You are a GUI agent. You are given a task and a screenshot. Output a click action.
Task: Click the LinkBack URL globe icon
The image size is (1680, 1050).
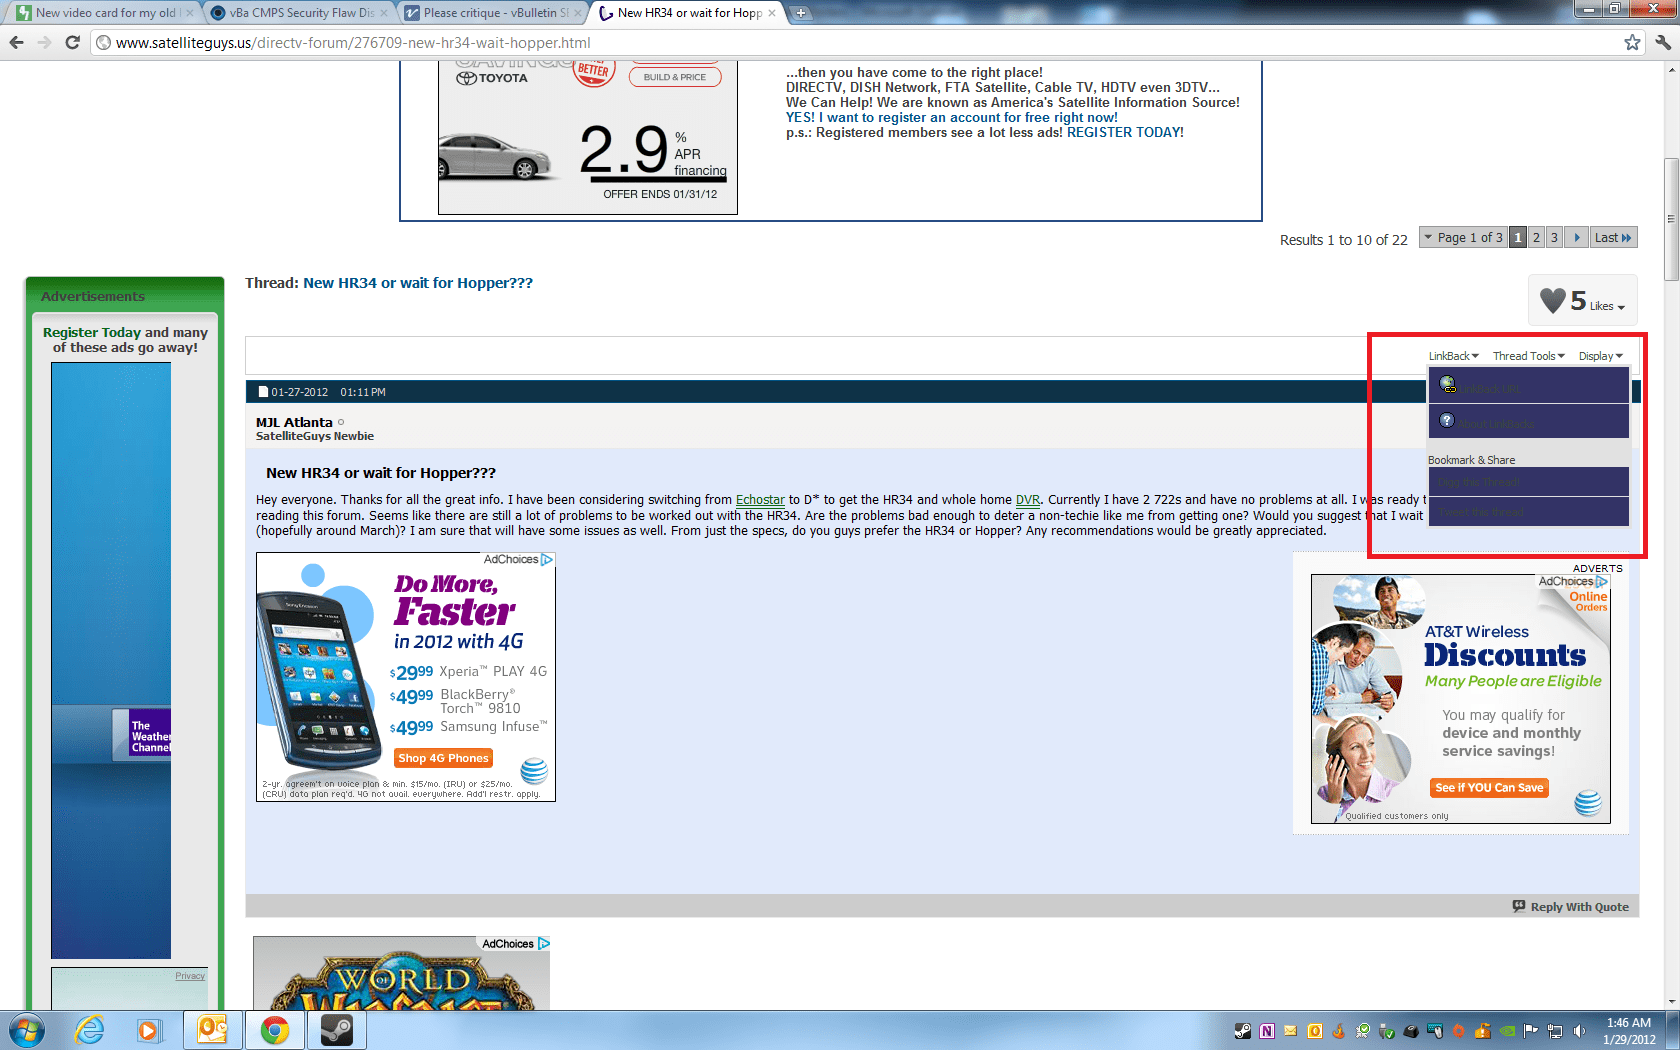(x=1447, y=384)
